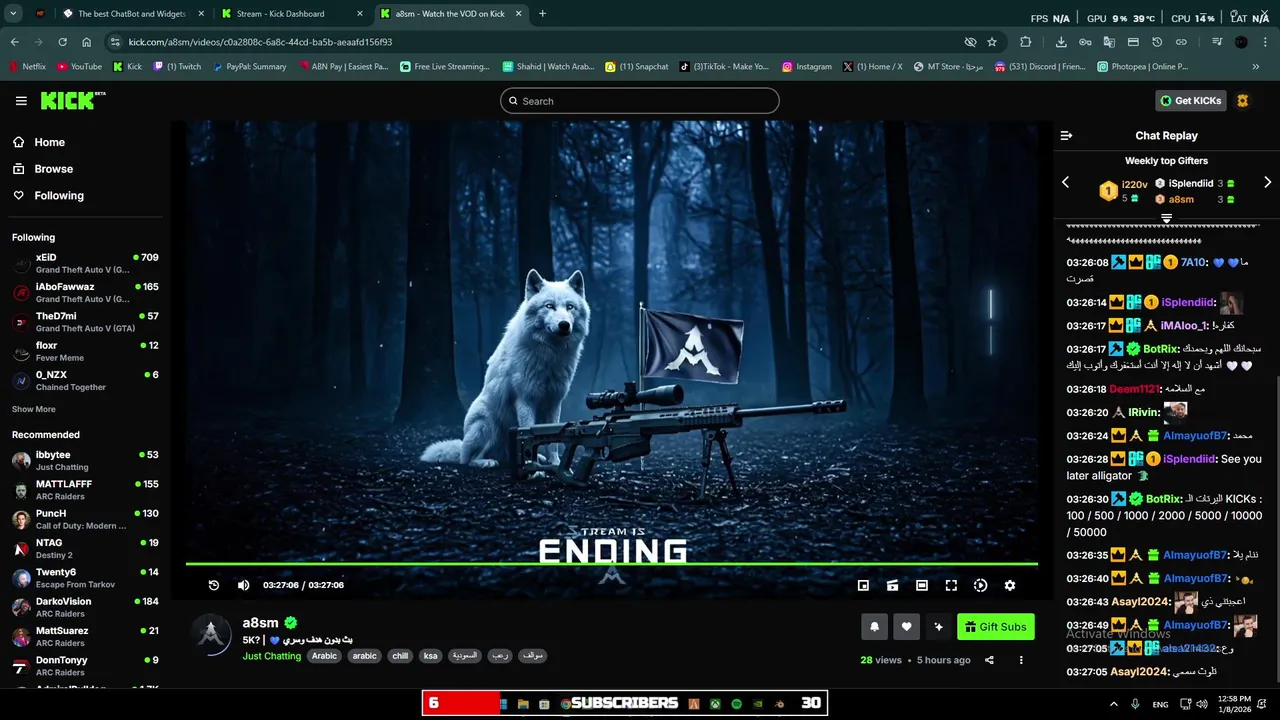Image resolution: width=1280 pixels, height=720 pixels.
Task: Open the three-dot options below Gift Subs
Action: 1021,660
